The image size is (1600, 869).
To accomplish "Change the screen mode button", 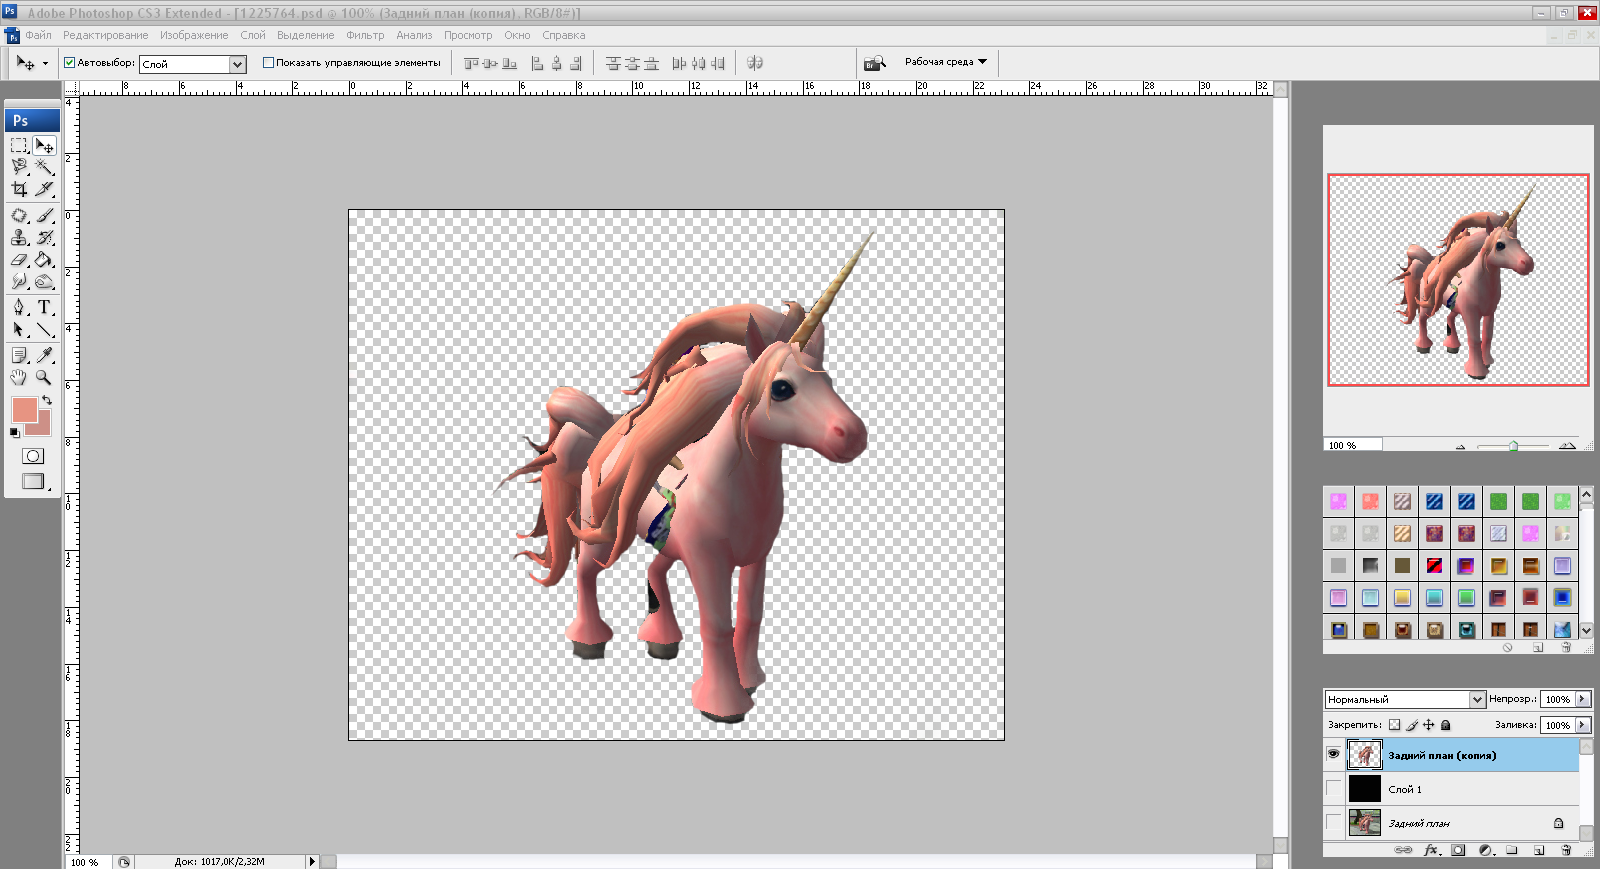I will click(33, 481).
